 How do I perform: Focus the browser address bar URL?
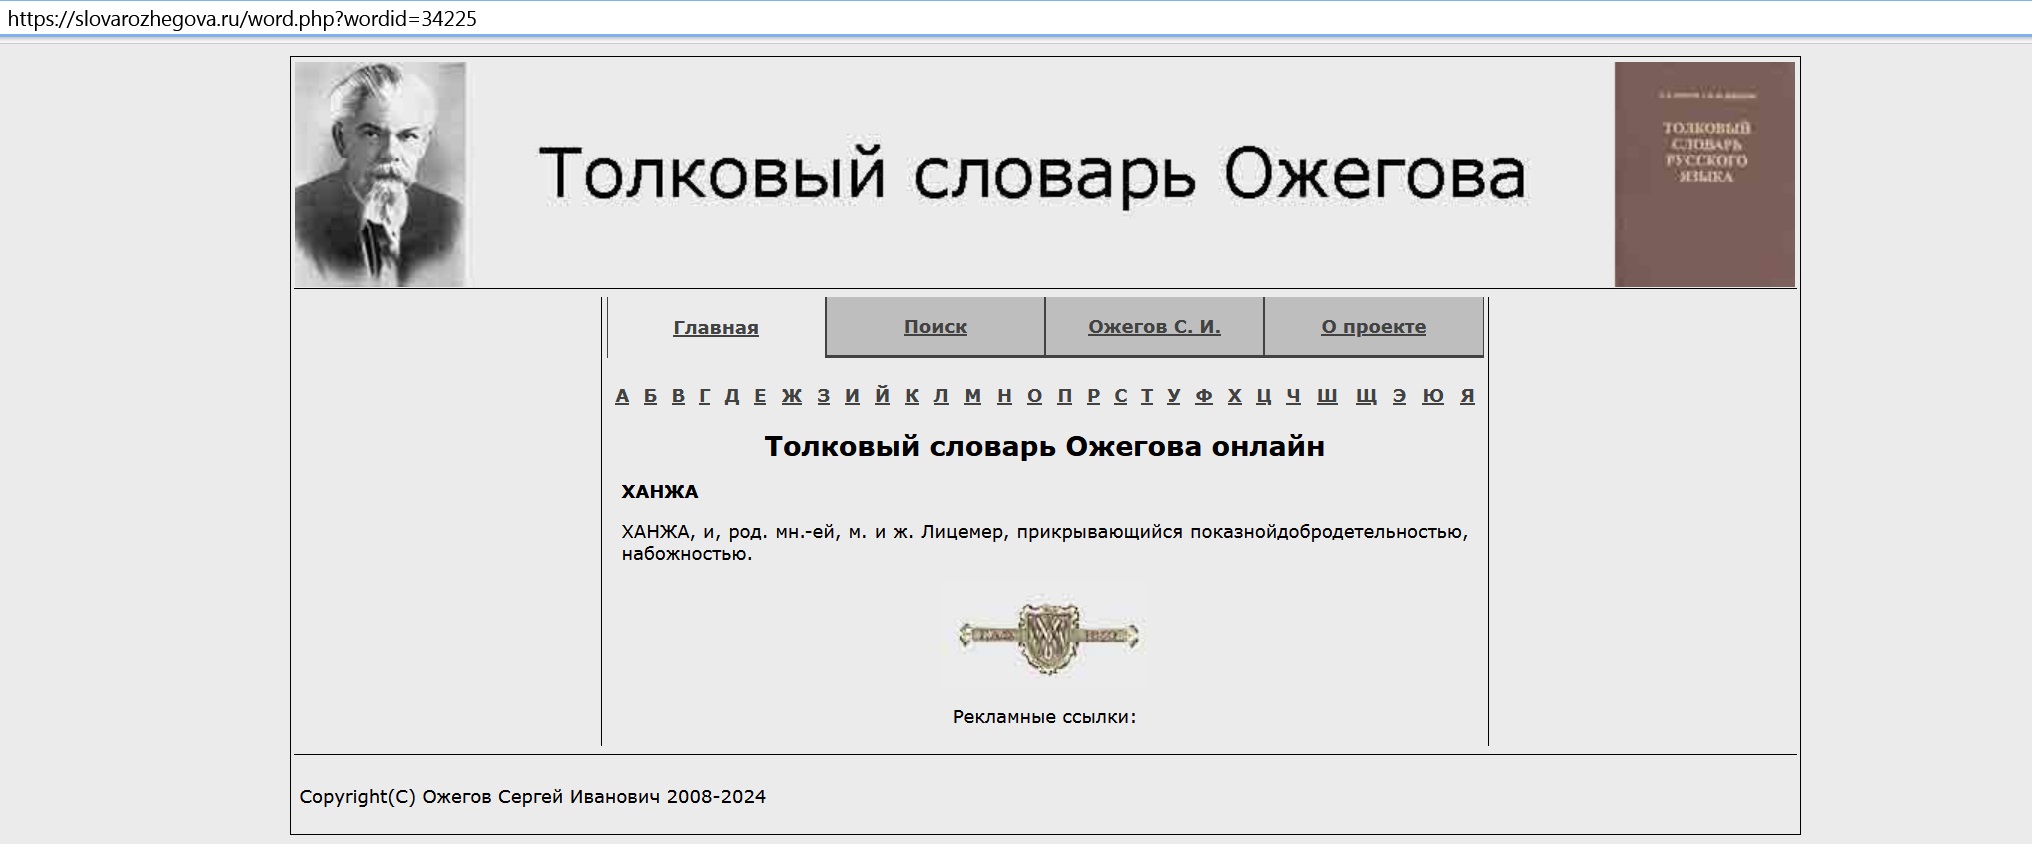click(x=242, y=19)
